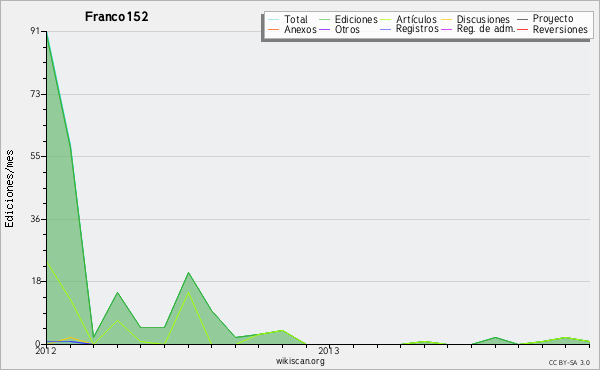600x370 pixels.
Task: Select the Reg. de adm. legend entry
Action: coord(486,29)
